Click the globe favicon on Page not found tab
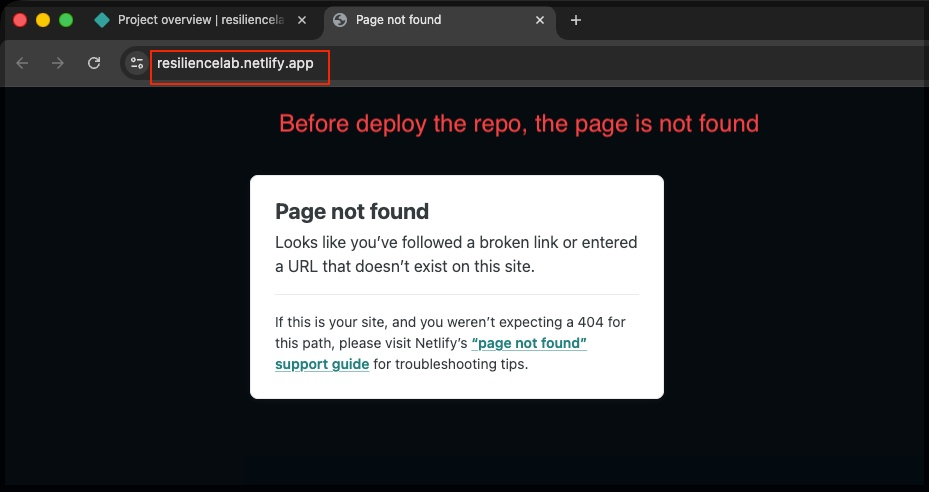The width and height of the screenshot is (929, 492). click(340, 20)
